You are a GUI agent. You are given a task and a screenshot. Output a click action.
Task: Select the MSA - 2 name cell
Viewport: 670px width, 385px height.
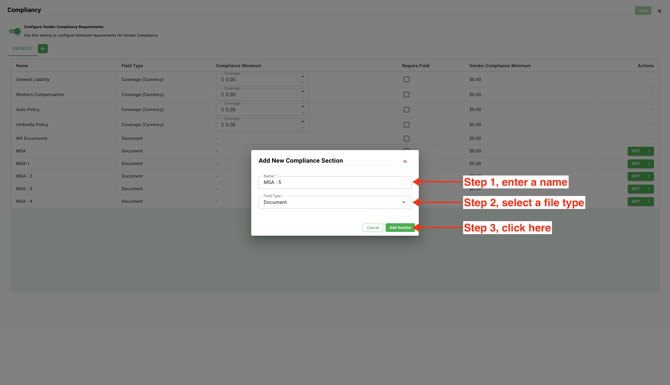pos(24,176)
